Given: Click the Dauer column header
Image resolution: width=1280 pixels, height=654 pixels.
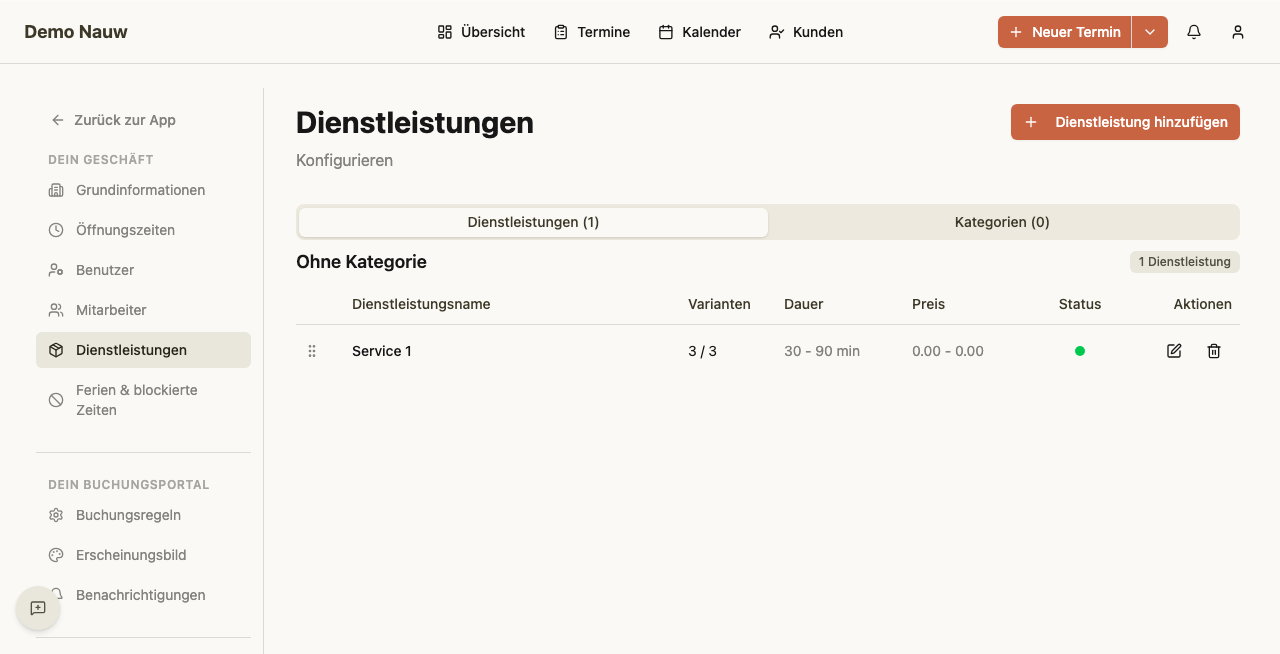Looking at the screenshot, I should click(x=804, y=304).
